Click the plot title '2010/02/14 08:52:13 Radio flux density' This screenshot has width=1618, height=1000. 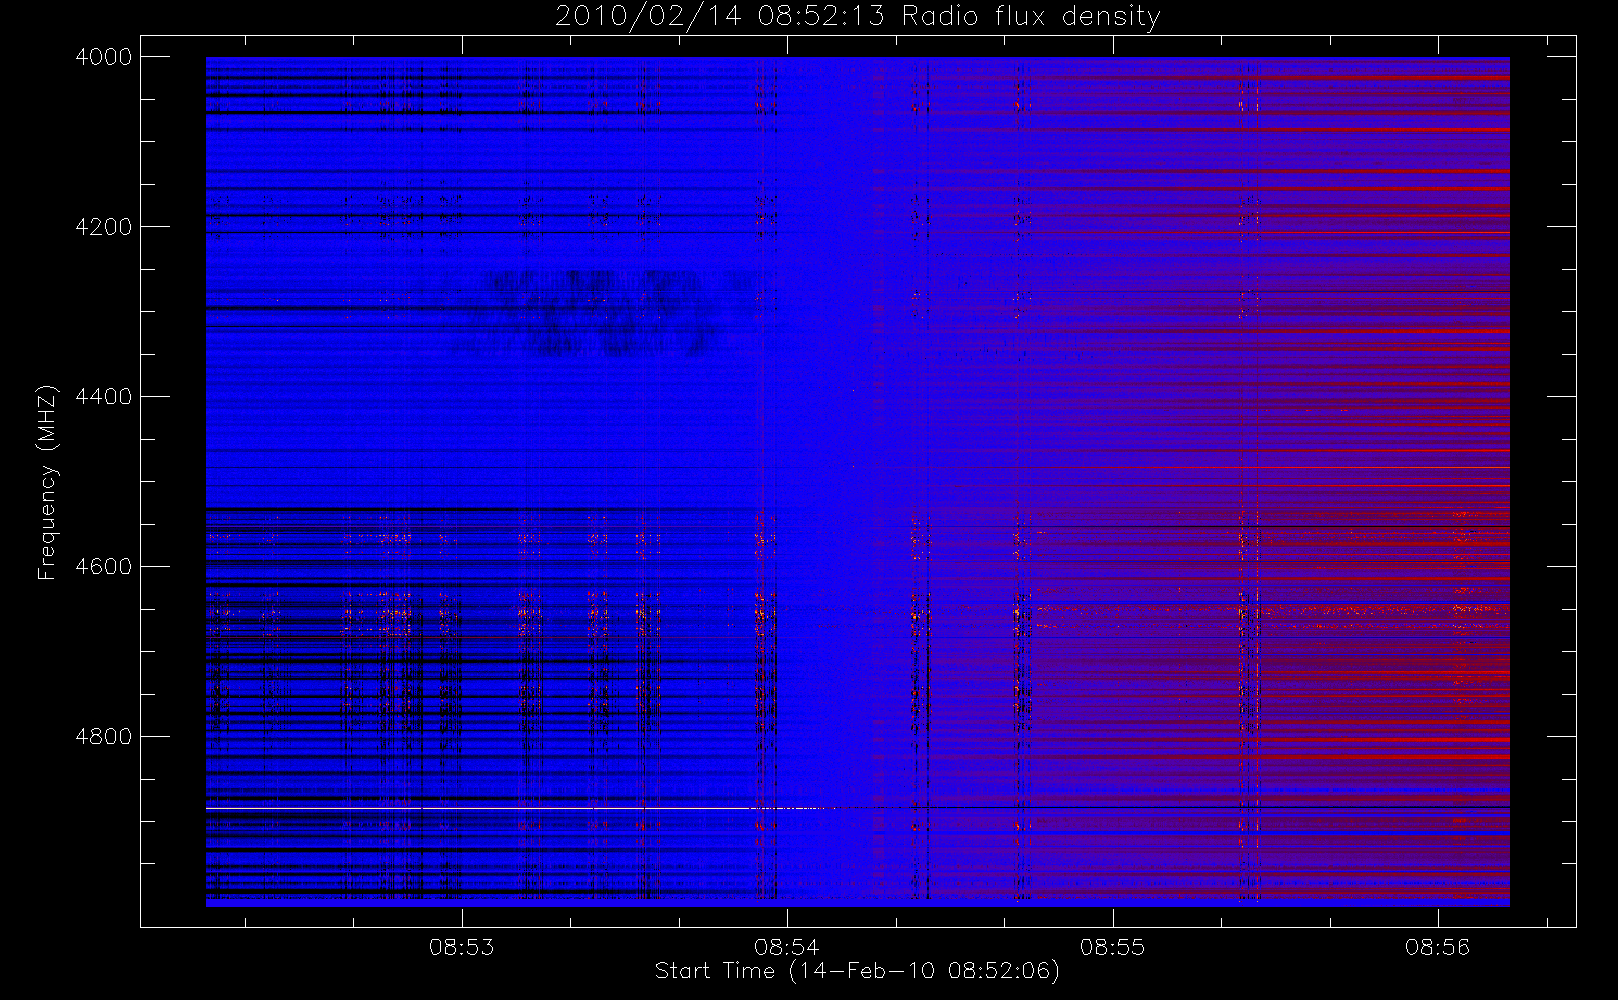pyautogui.click(x=857, y=17)
